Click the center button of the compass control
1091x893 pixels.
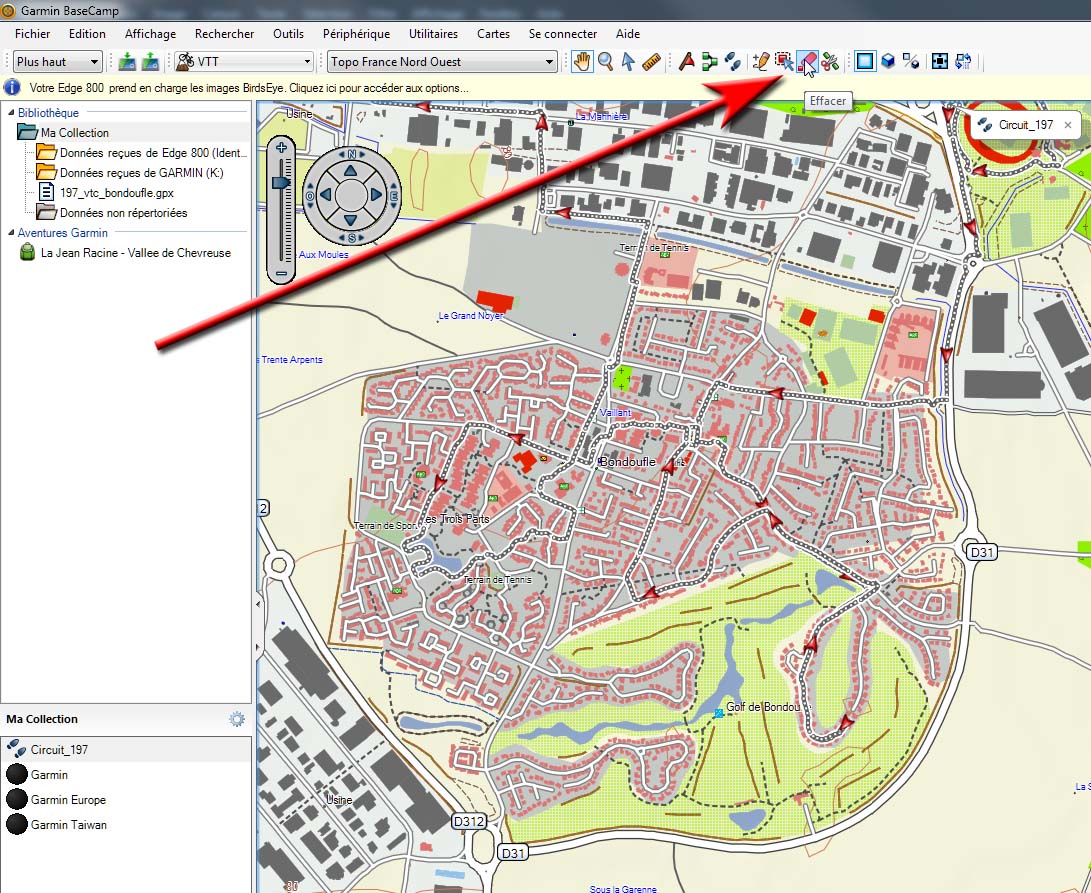coord(351,196)
